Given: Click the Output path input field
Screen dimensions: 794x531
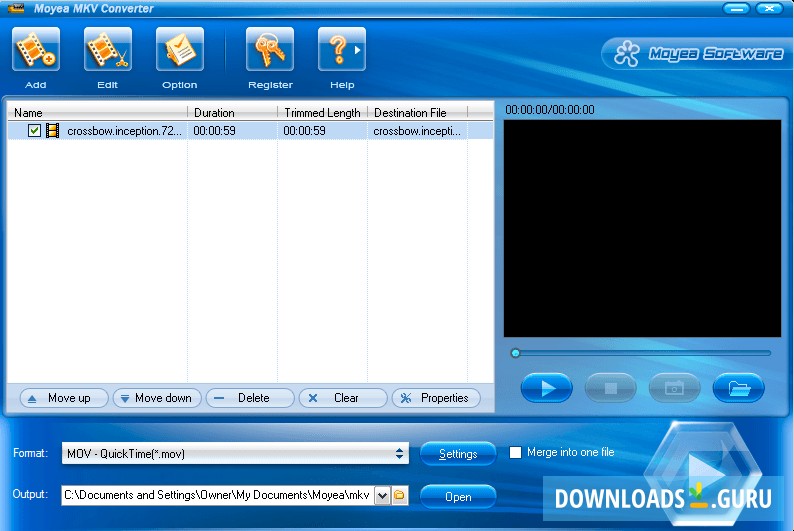Looking at the screenshot, I should pyautogui.click(x=218, y=495).
